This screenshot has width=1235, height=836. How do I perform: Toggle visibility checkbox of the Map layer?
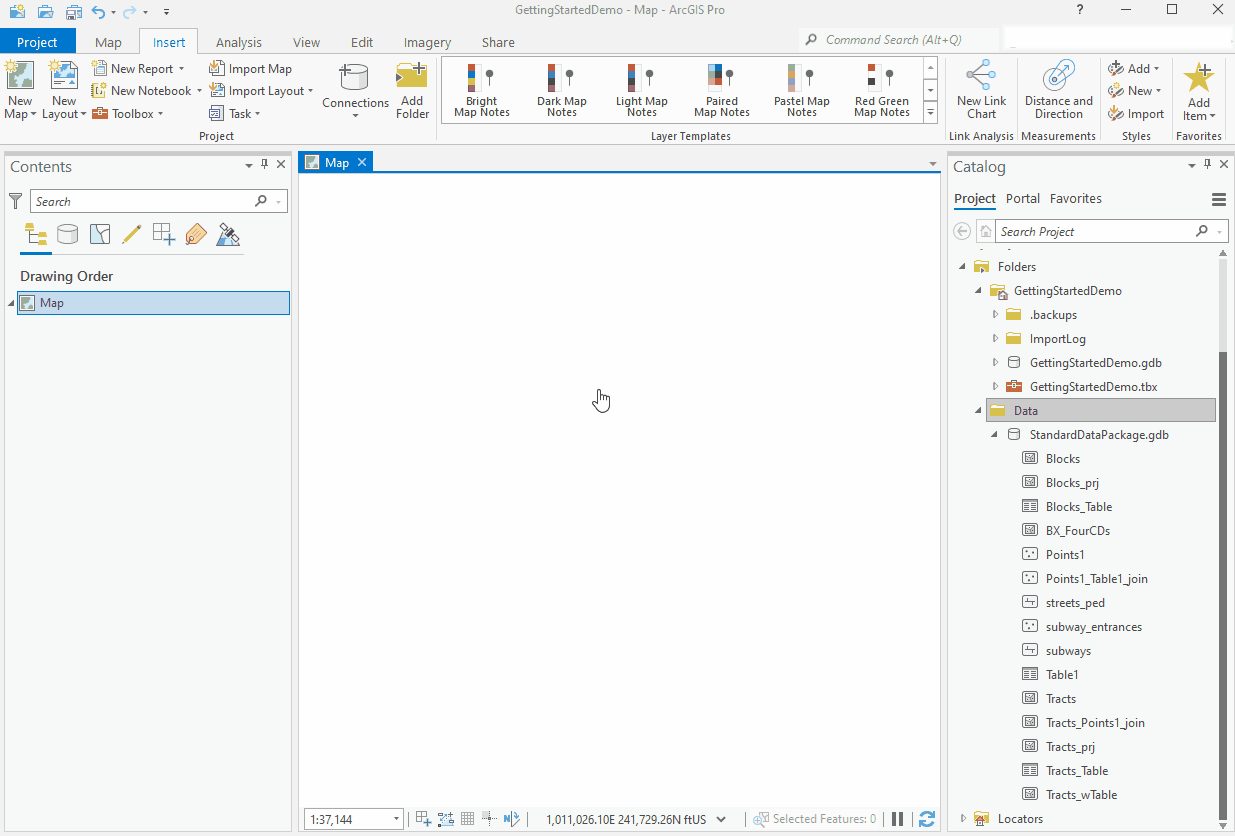[x=27, y=302]
